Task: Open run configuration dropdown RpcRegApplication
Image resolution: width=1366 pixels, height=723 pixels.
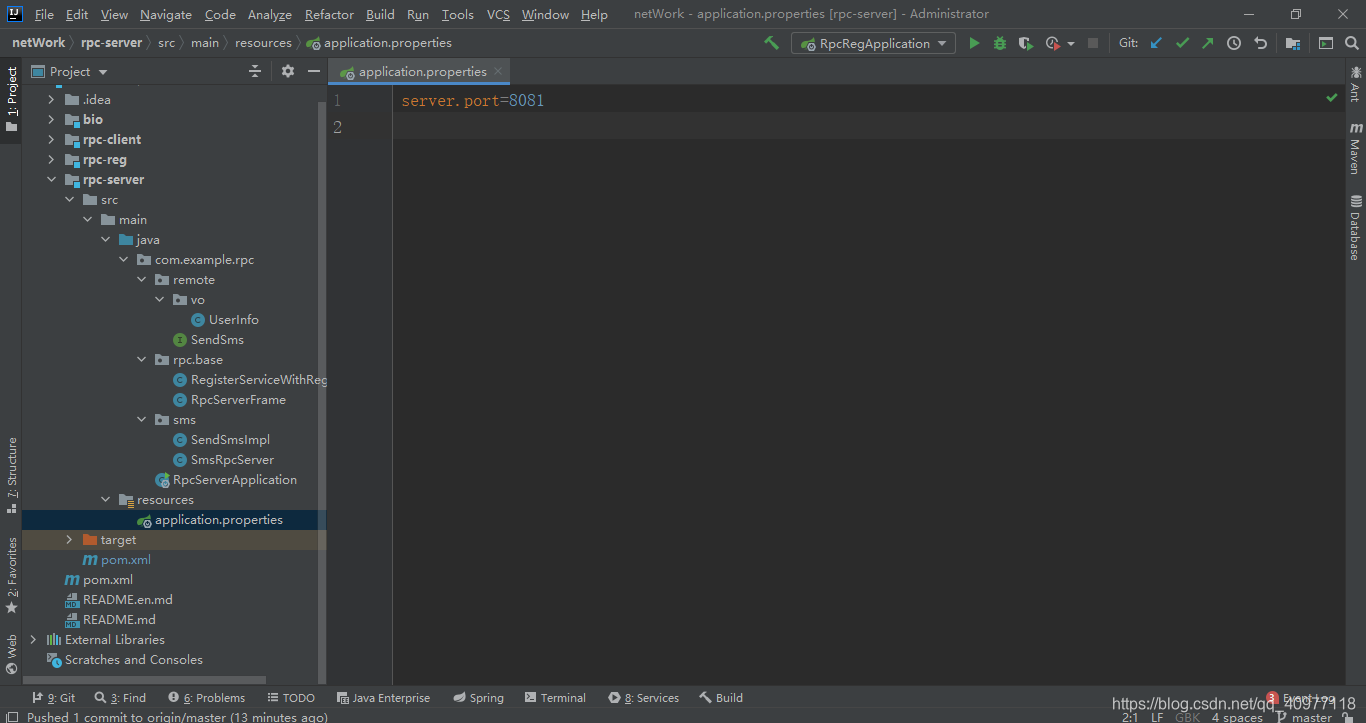Action: pyautogui.click(x=873, y=43)
